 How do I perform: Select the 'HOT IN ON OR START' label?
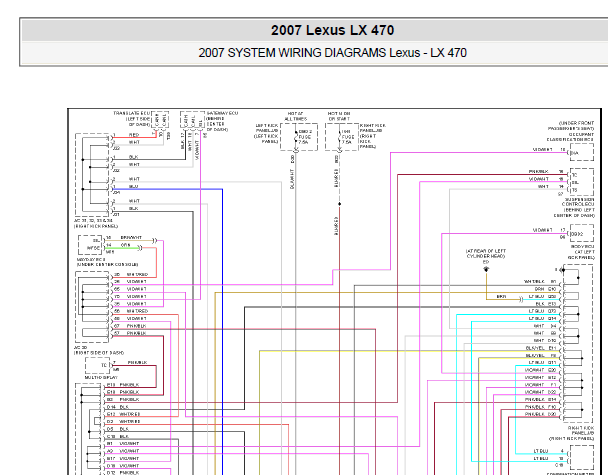coord(339,116)
